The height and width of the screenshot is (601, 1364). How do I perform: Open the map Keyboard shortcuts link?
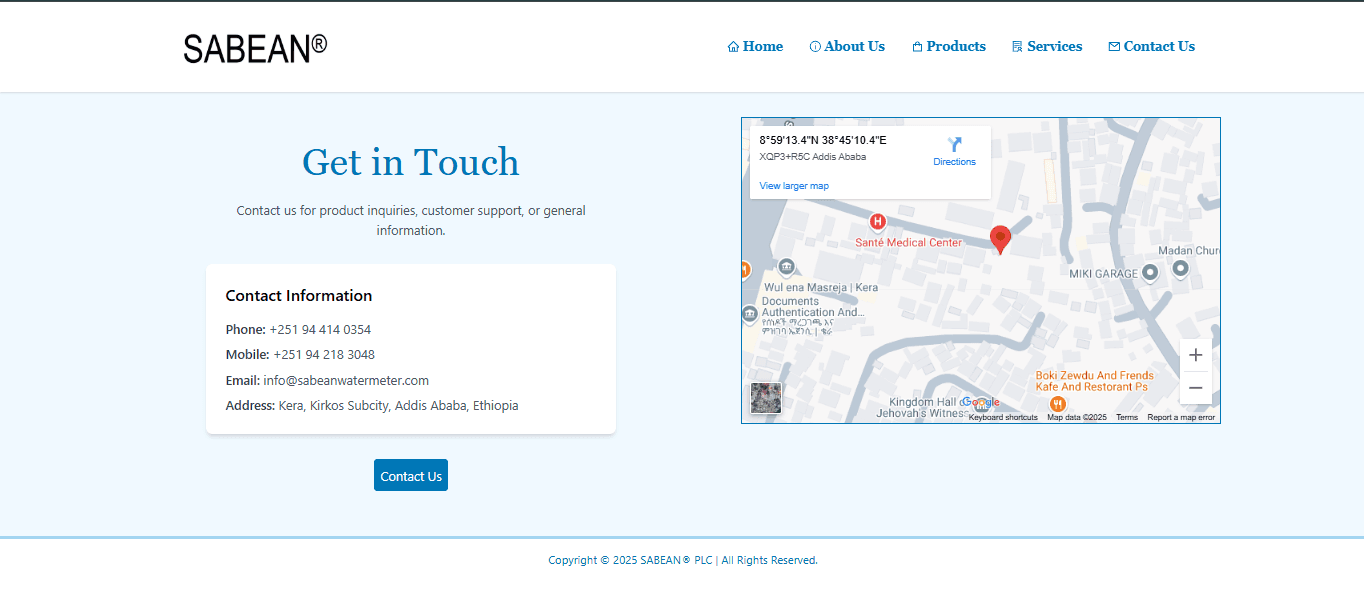(x=1003, y=417)
